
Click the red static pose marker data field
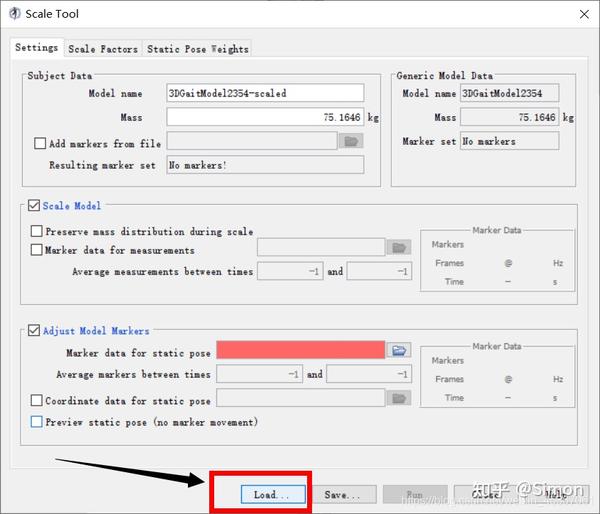(x=301, y=350)
